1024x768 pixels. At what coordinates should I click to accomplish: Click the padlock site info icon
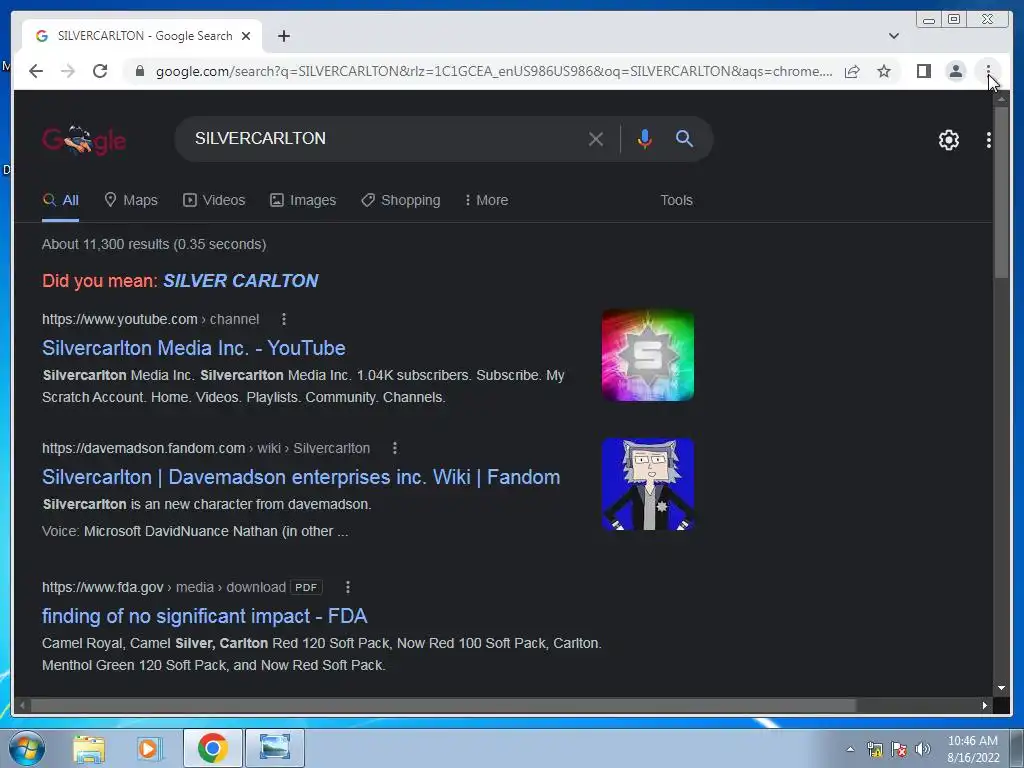139,71
